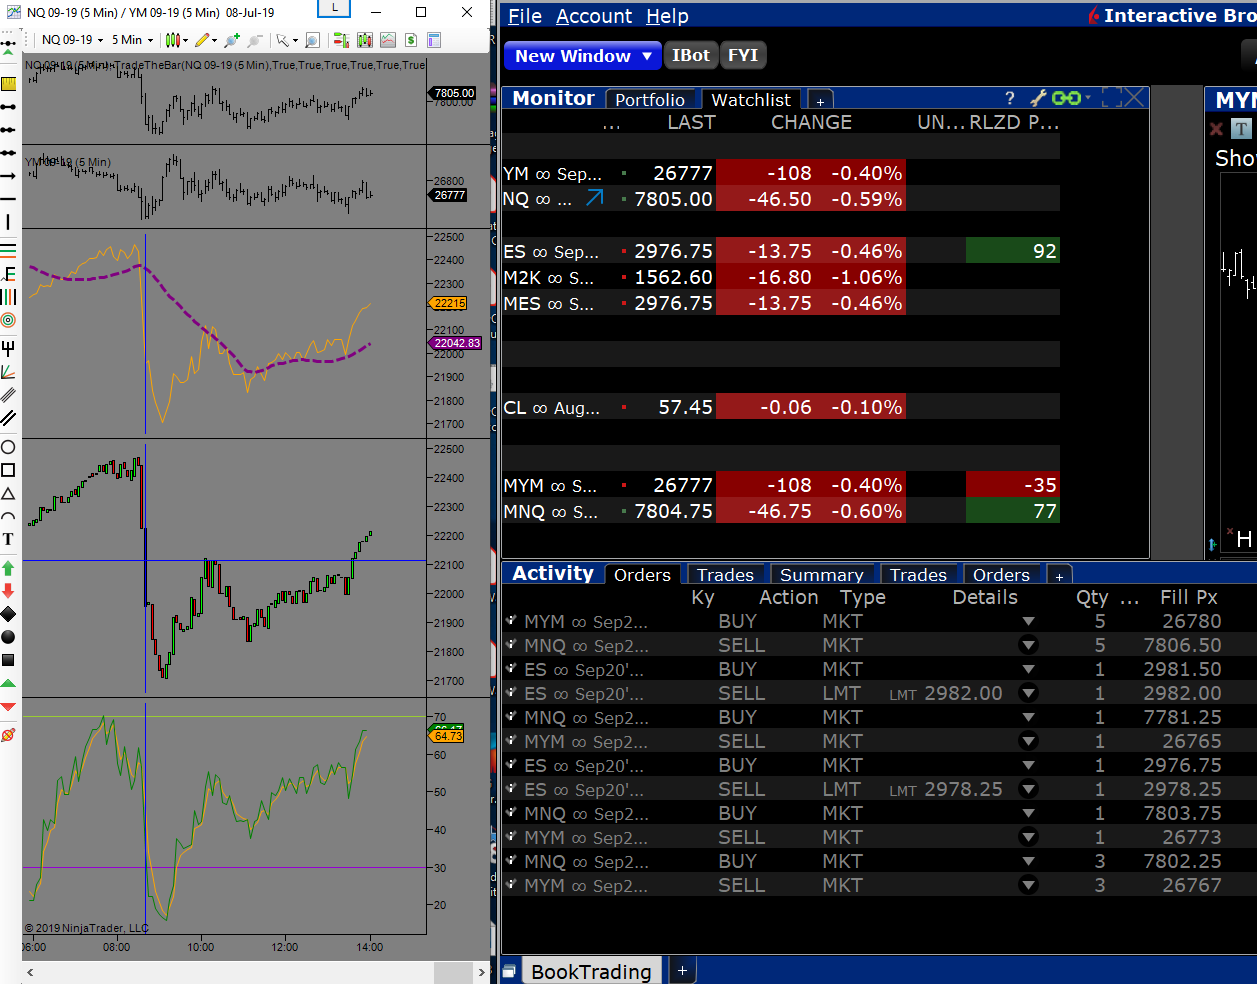Toggle the L link button in chart title bar
The image size is (1257, 984).
334,9
